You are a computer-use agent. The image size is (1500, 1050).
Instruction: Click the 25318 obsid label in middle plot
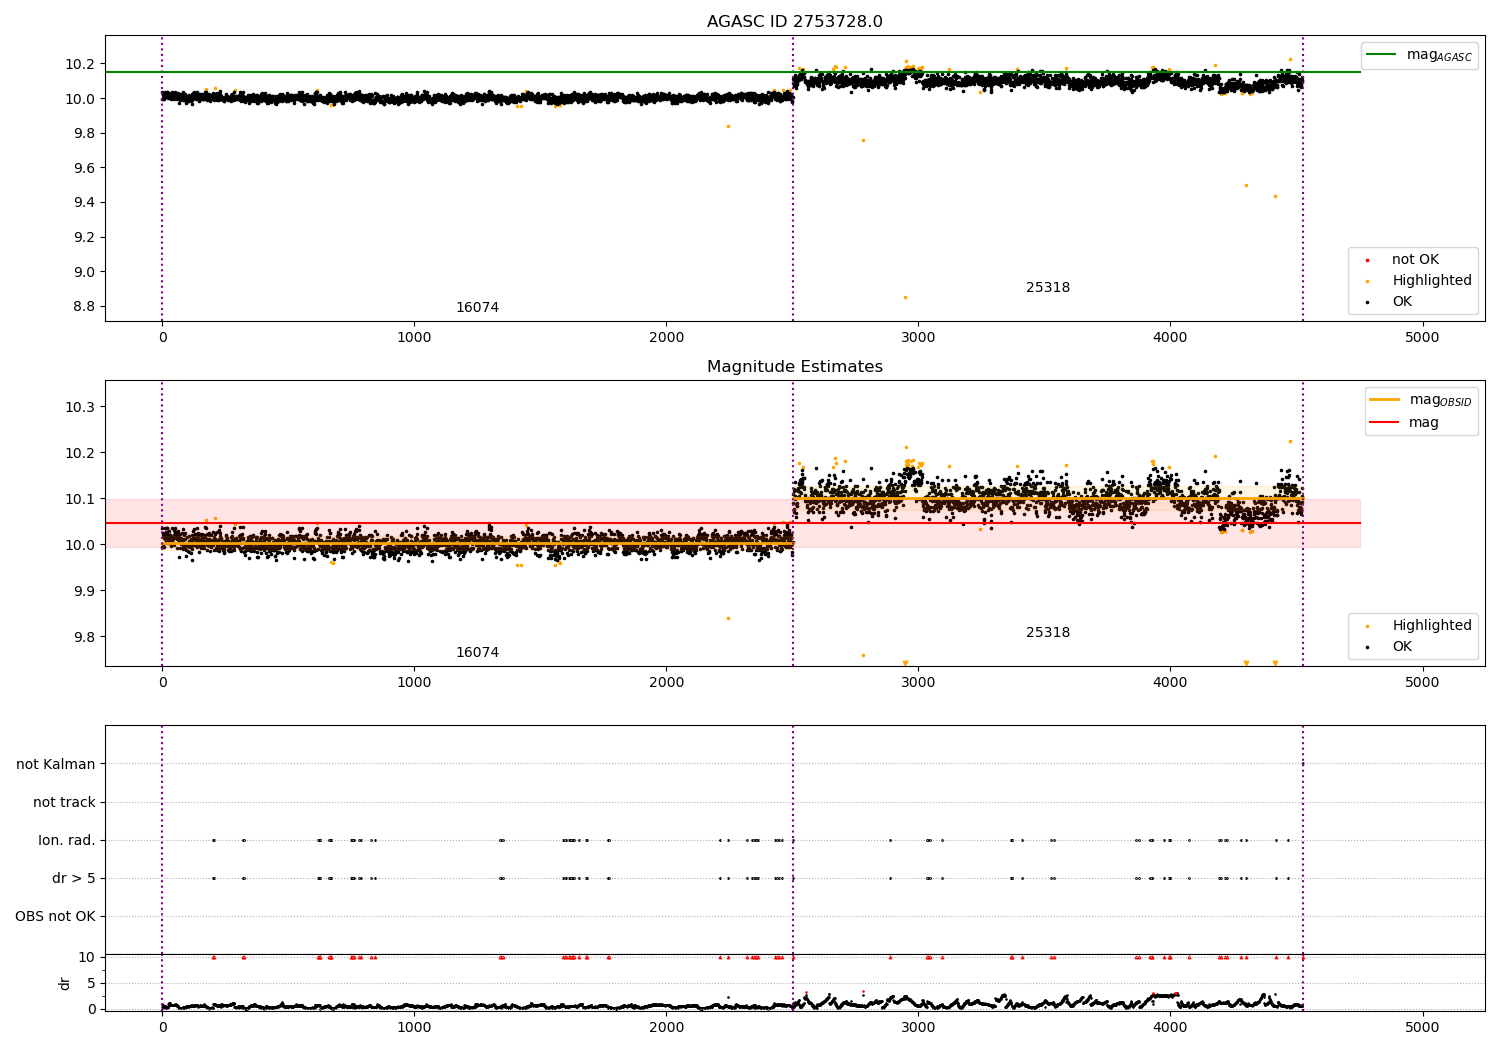(1048, 633)
